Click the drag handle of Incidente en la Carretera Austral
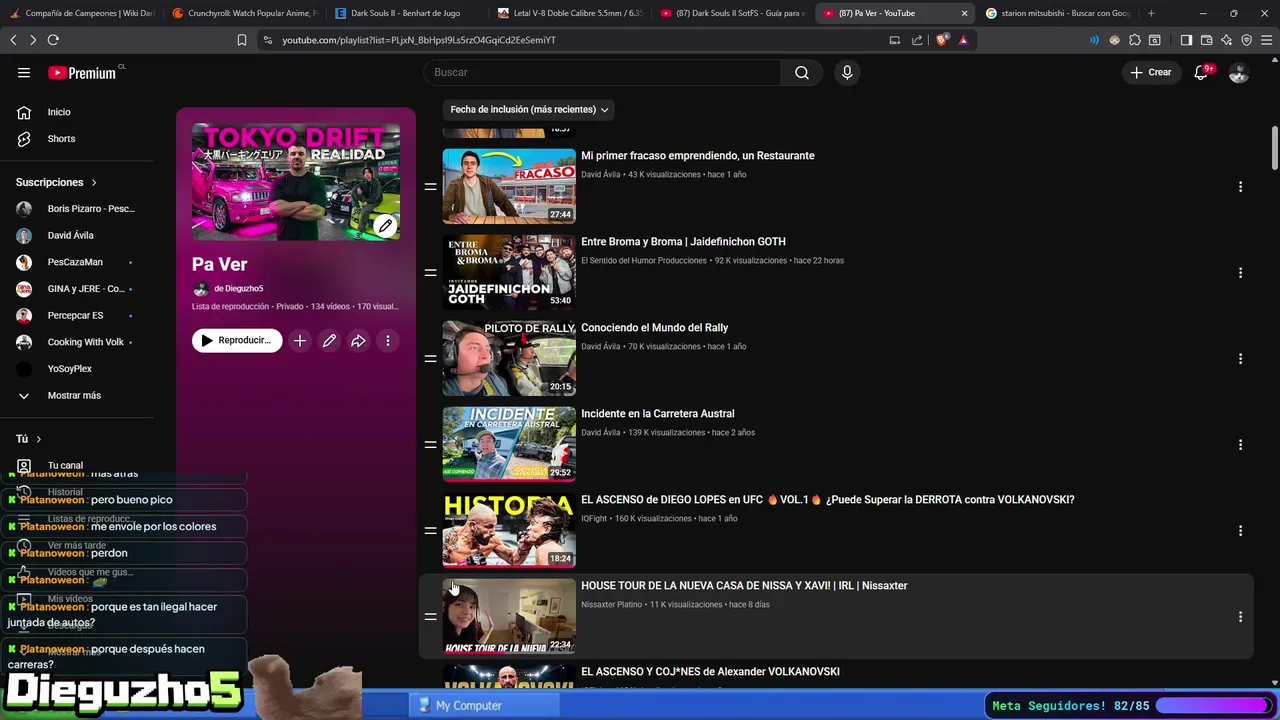Screen dimensions: 1280x720 [430, 444]
